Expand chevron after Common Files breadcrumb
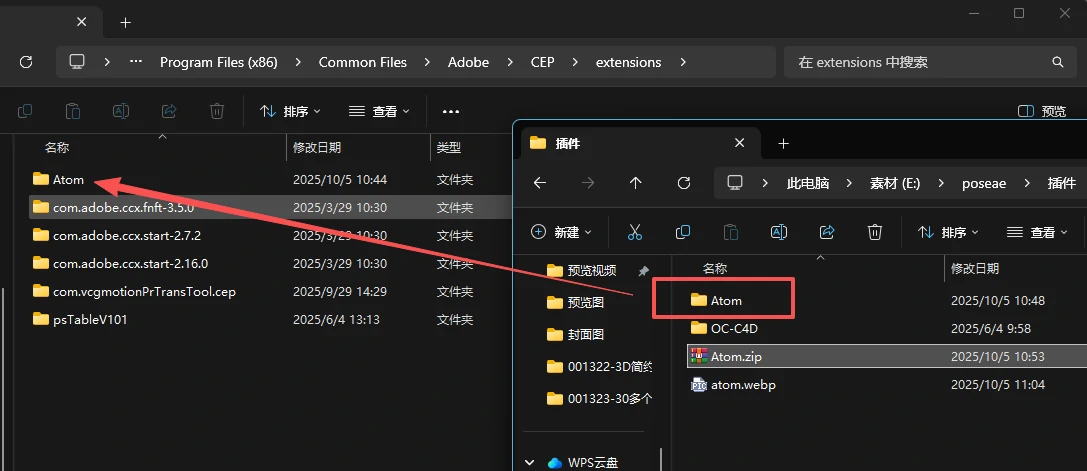 pyautogui.click(x=427, y=62)
